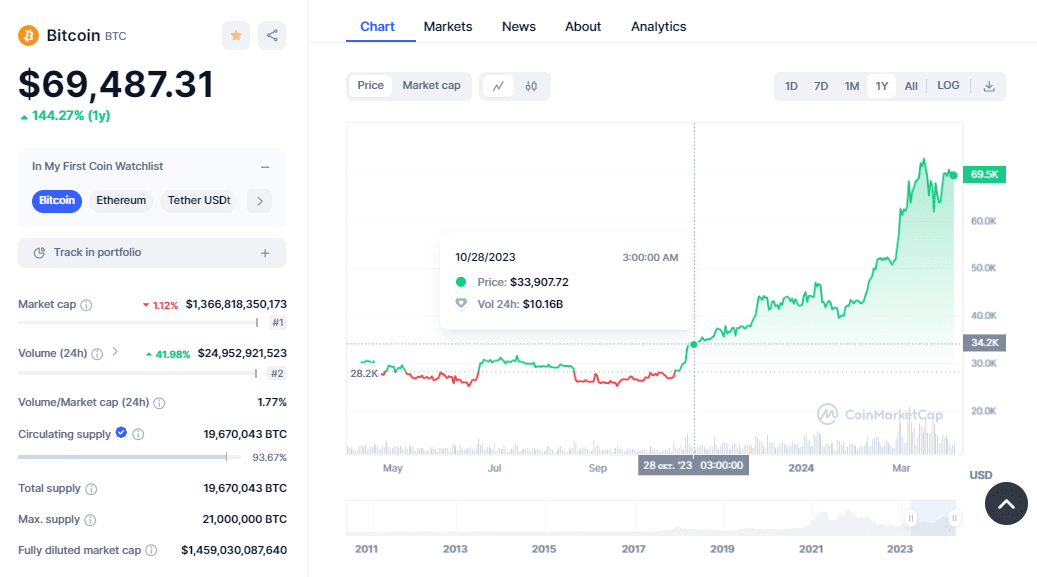Open Circulating supply info icon
Viewport: 1037px width, 577px height.
pyautogui.click(x=138, y=435)
